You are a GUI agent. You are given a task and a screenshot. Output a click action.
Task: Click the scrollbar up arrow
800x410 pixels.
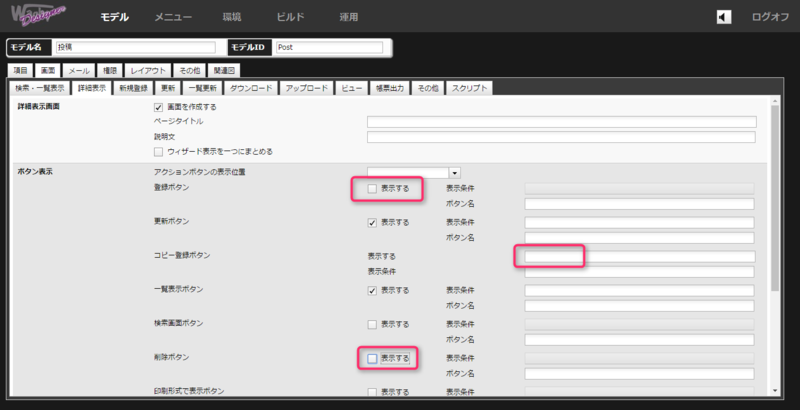(x=775, y=101)
